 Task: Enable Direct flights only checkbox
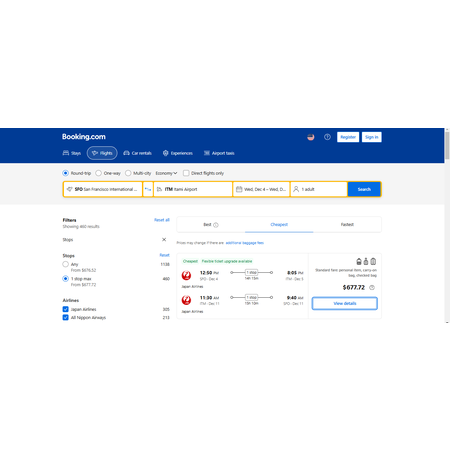(186, 173)
